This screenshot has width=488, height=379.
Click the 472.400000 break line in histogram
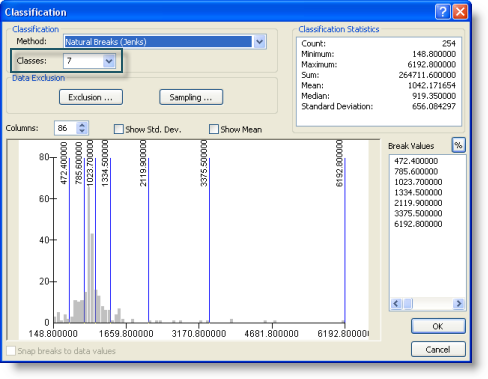click(69, 240)
